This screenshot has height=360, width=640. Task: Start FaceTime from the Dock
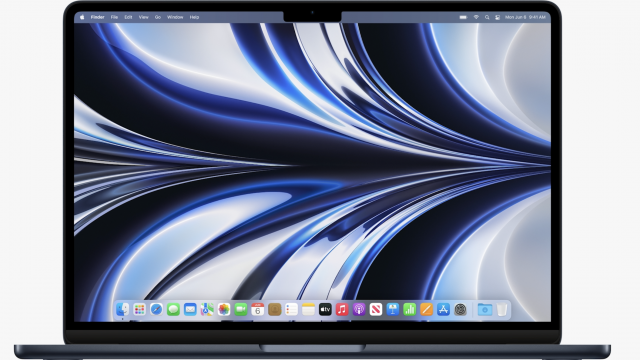point(241,309)
